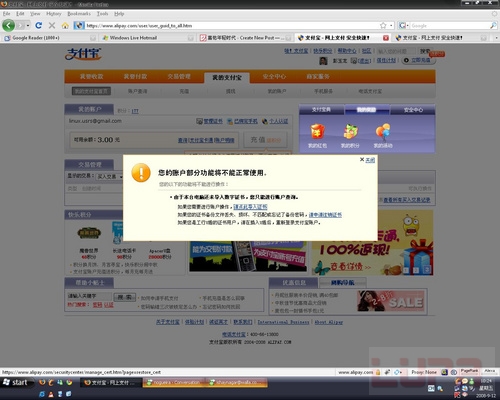
Task: Click the gray search button beside the keyword field
Action: [125, 297]
